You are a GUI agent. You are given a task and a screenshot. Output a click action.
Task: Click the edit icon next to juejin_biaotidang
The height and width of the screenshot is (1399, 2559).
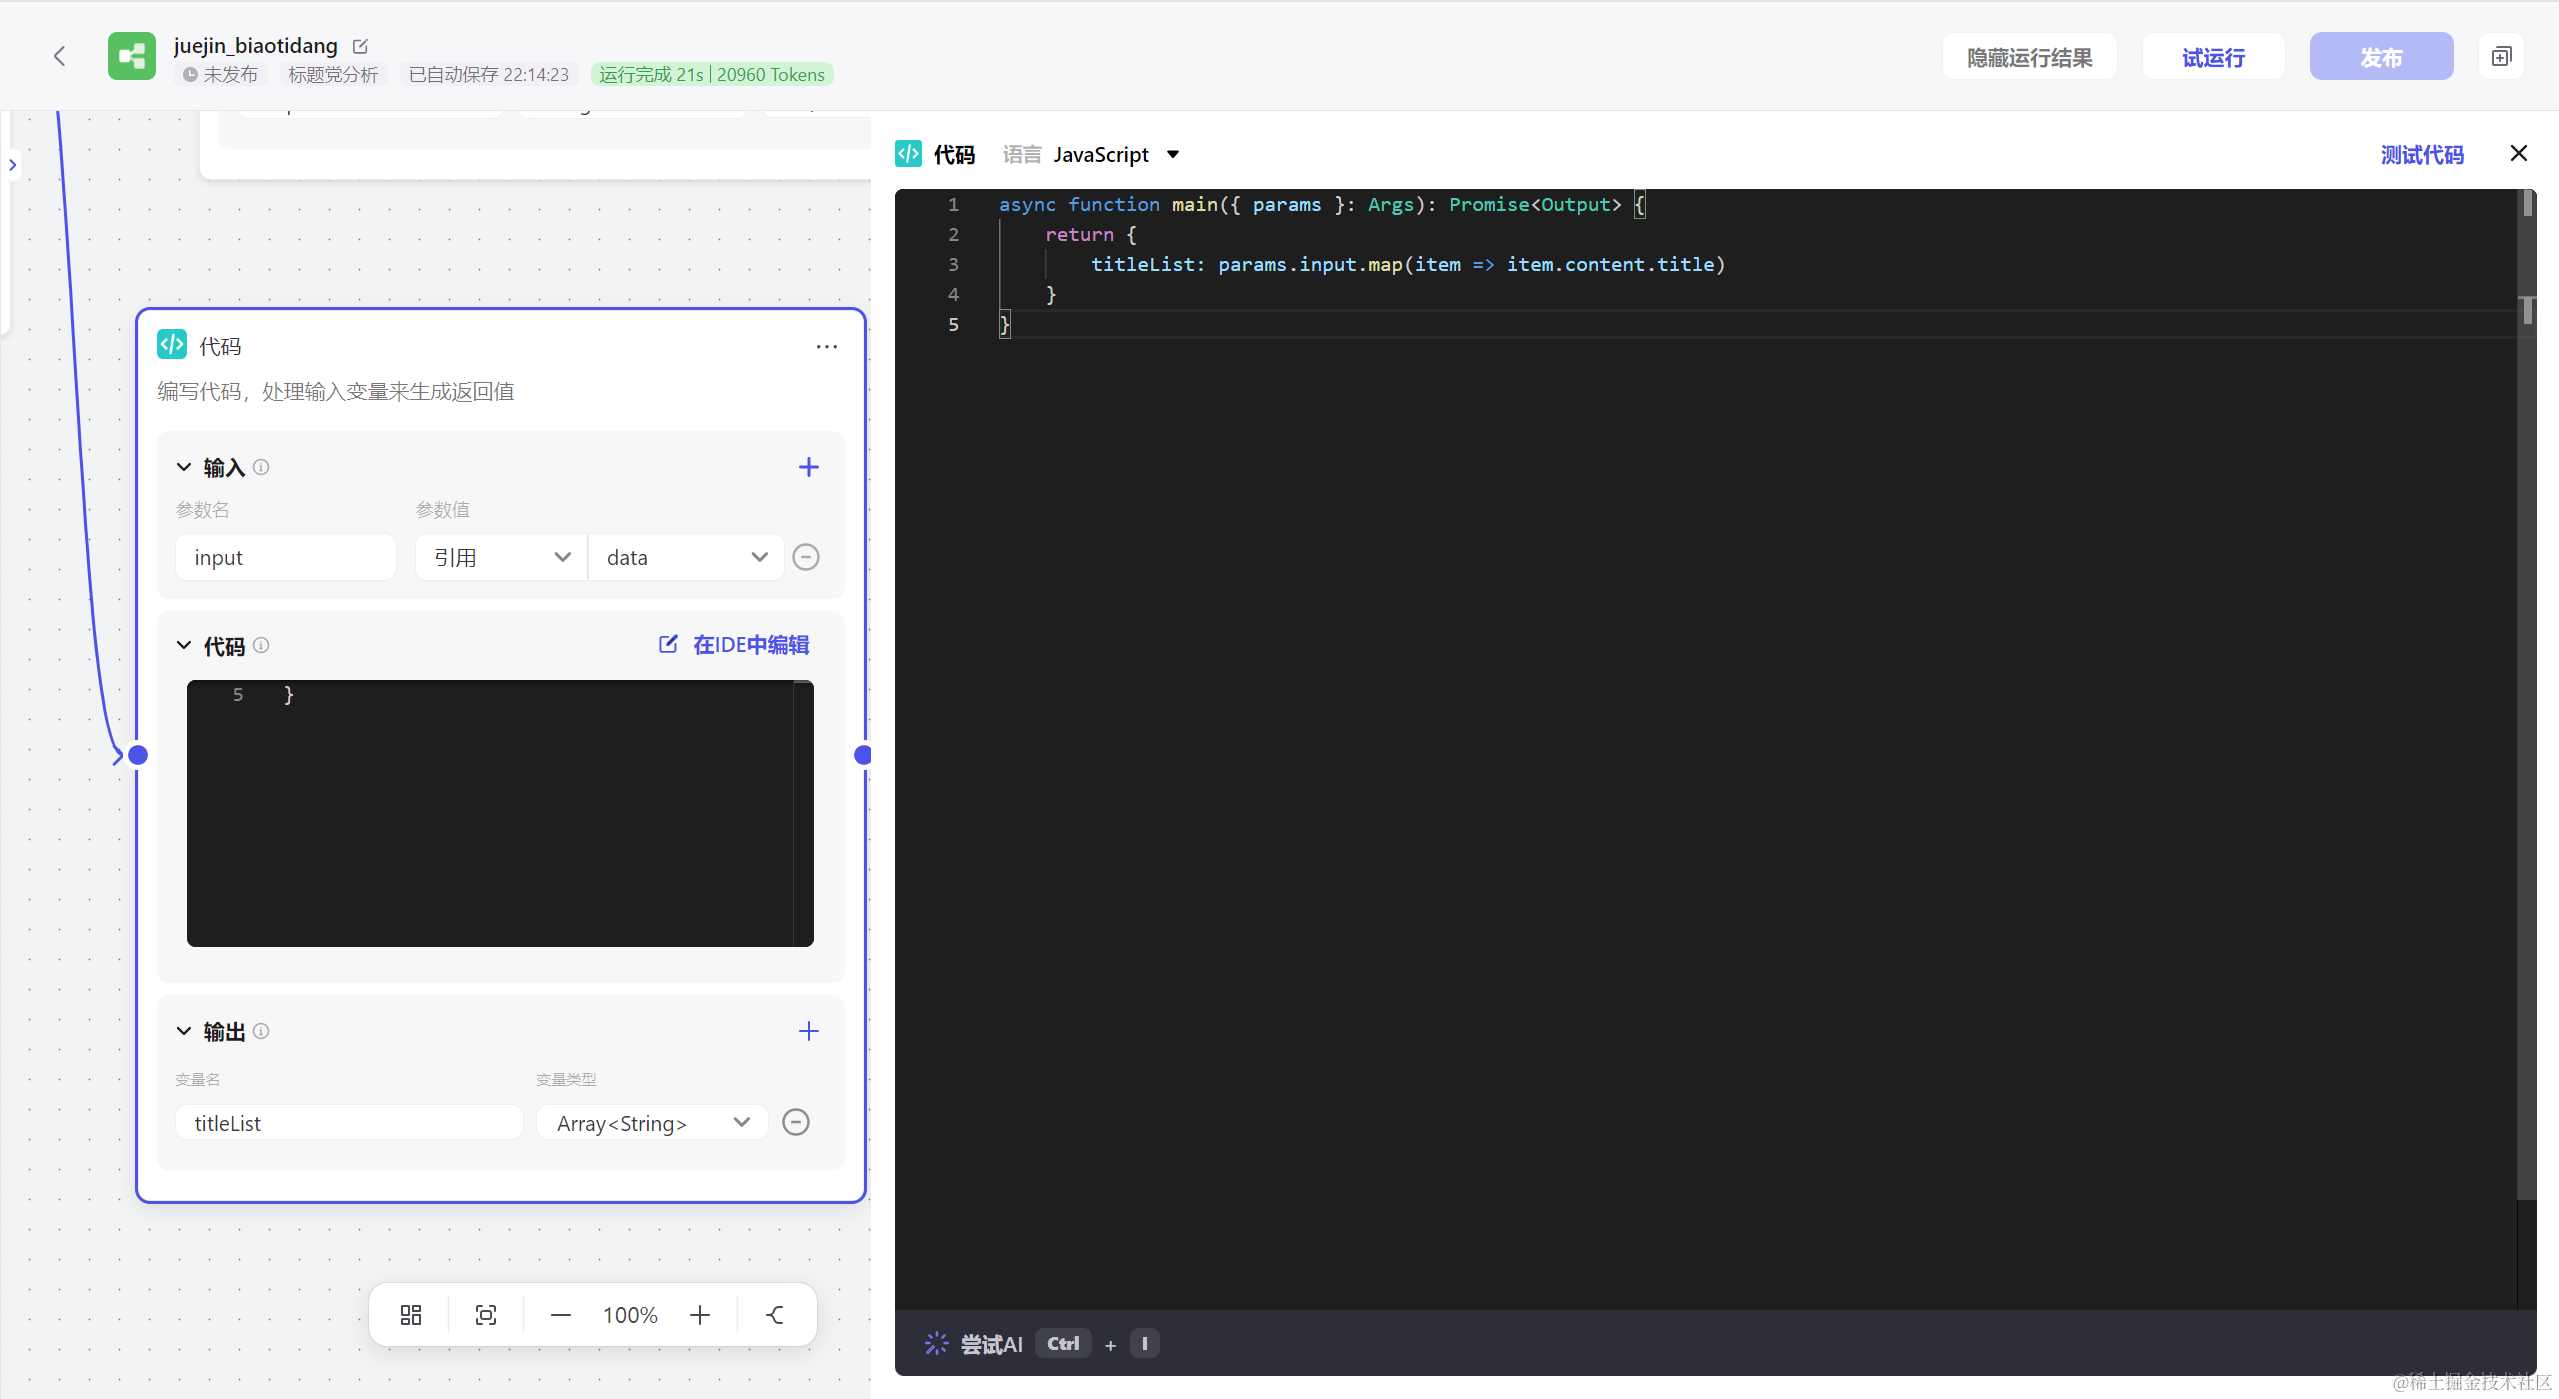[361, 46]
